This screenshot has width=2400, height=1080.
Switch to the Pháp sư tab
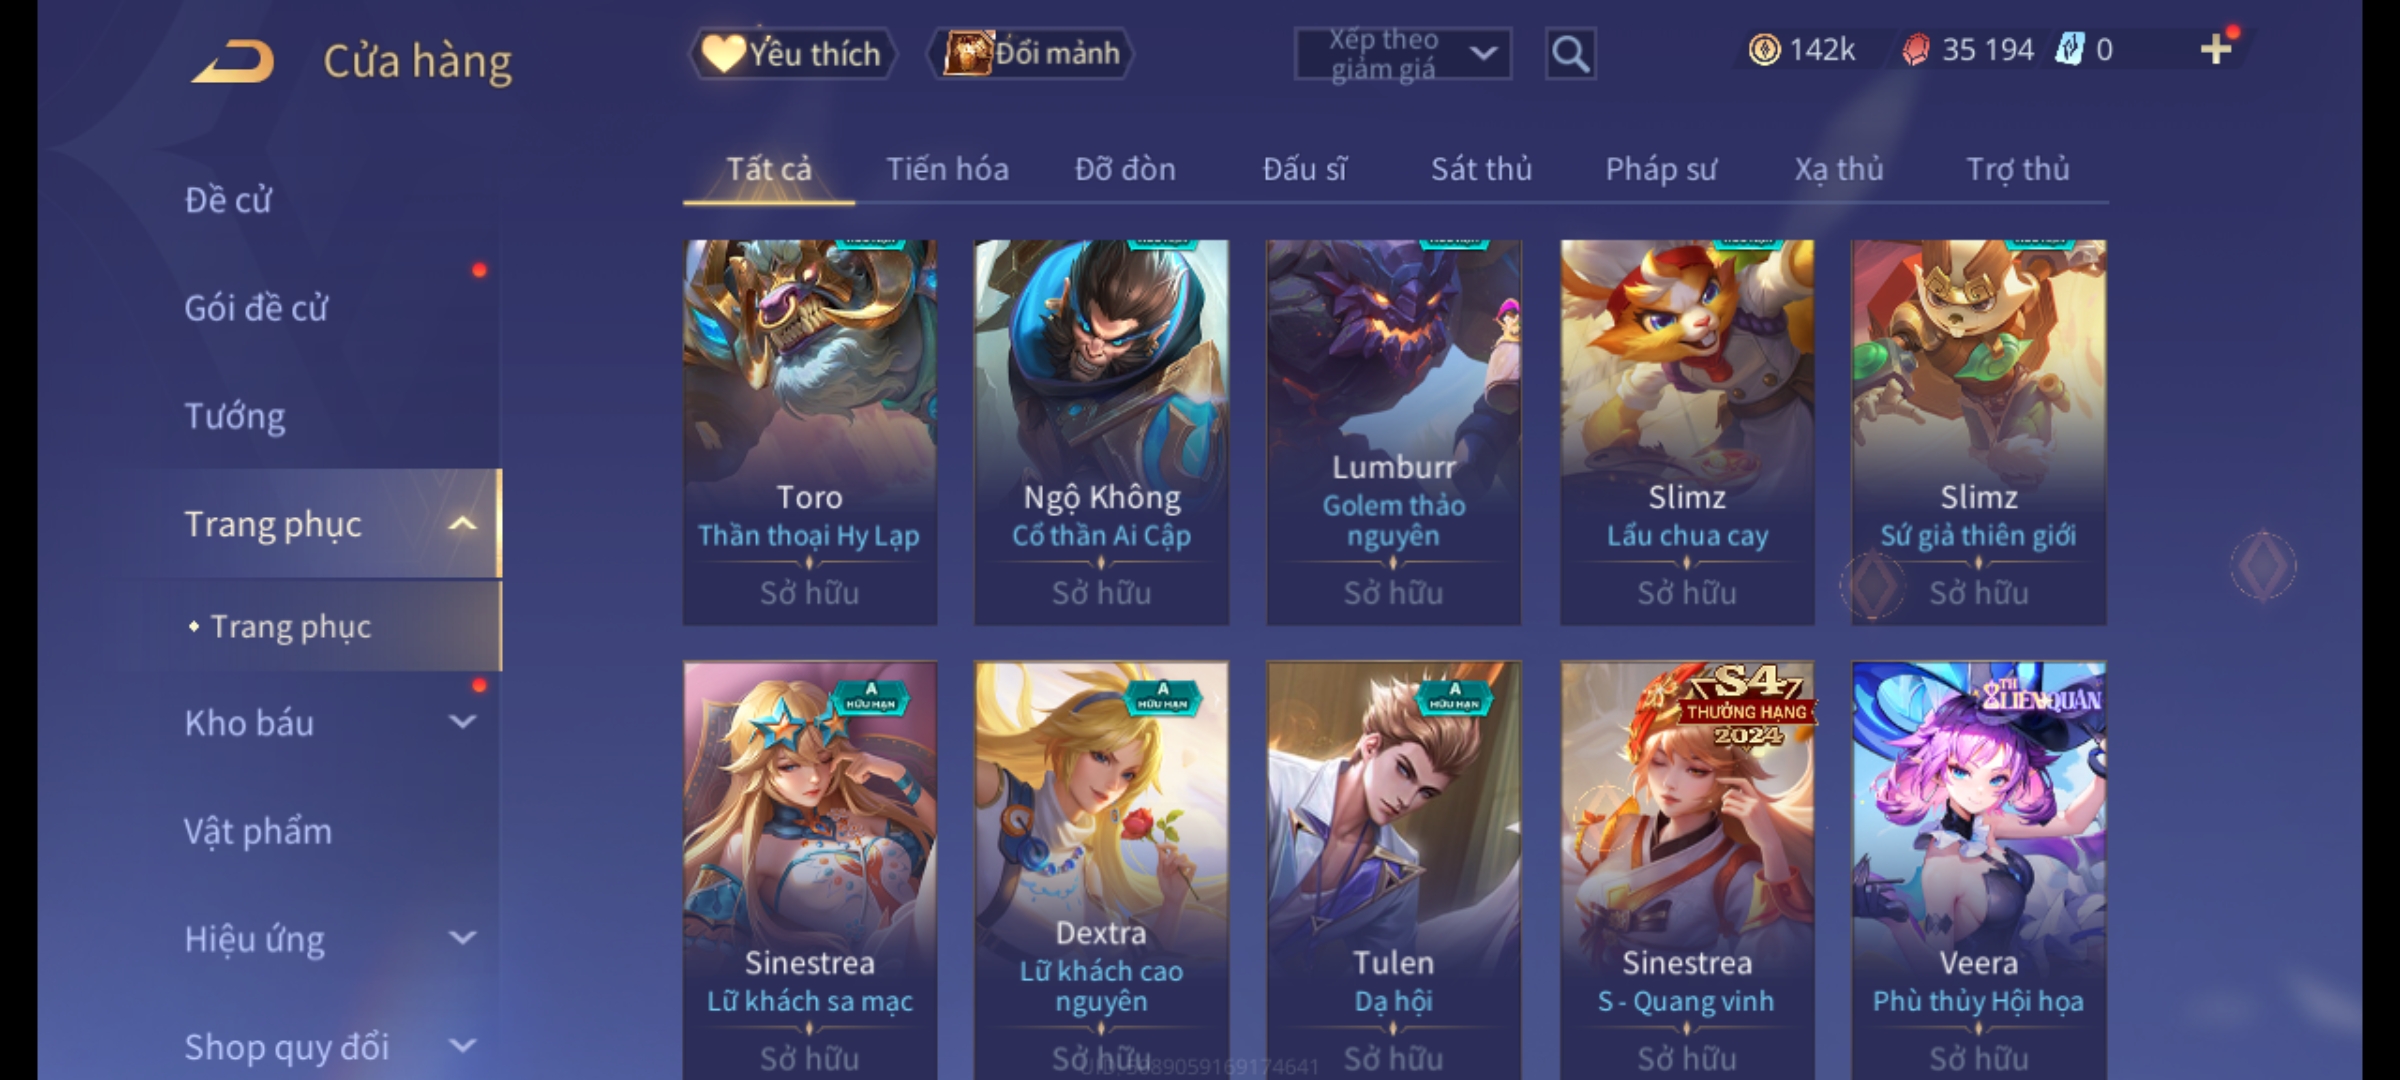(1661, 169)
